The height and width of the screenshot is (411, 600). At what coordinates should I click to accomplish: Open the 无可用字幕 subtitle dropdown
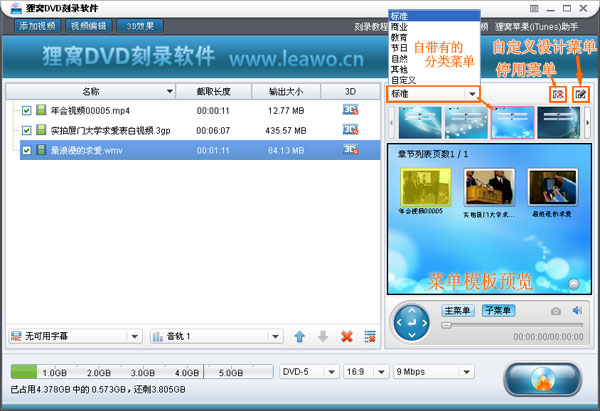point(75,336)
